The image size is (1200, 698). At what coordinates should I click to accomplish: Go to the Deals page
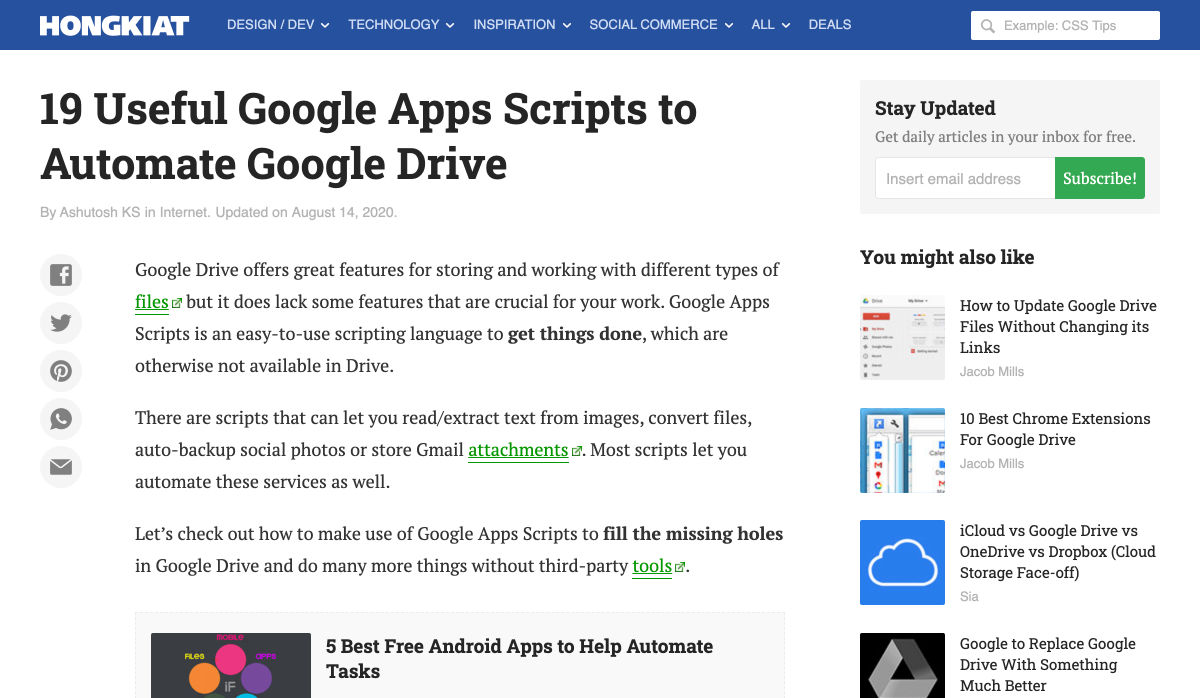[x=829, y=25]
